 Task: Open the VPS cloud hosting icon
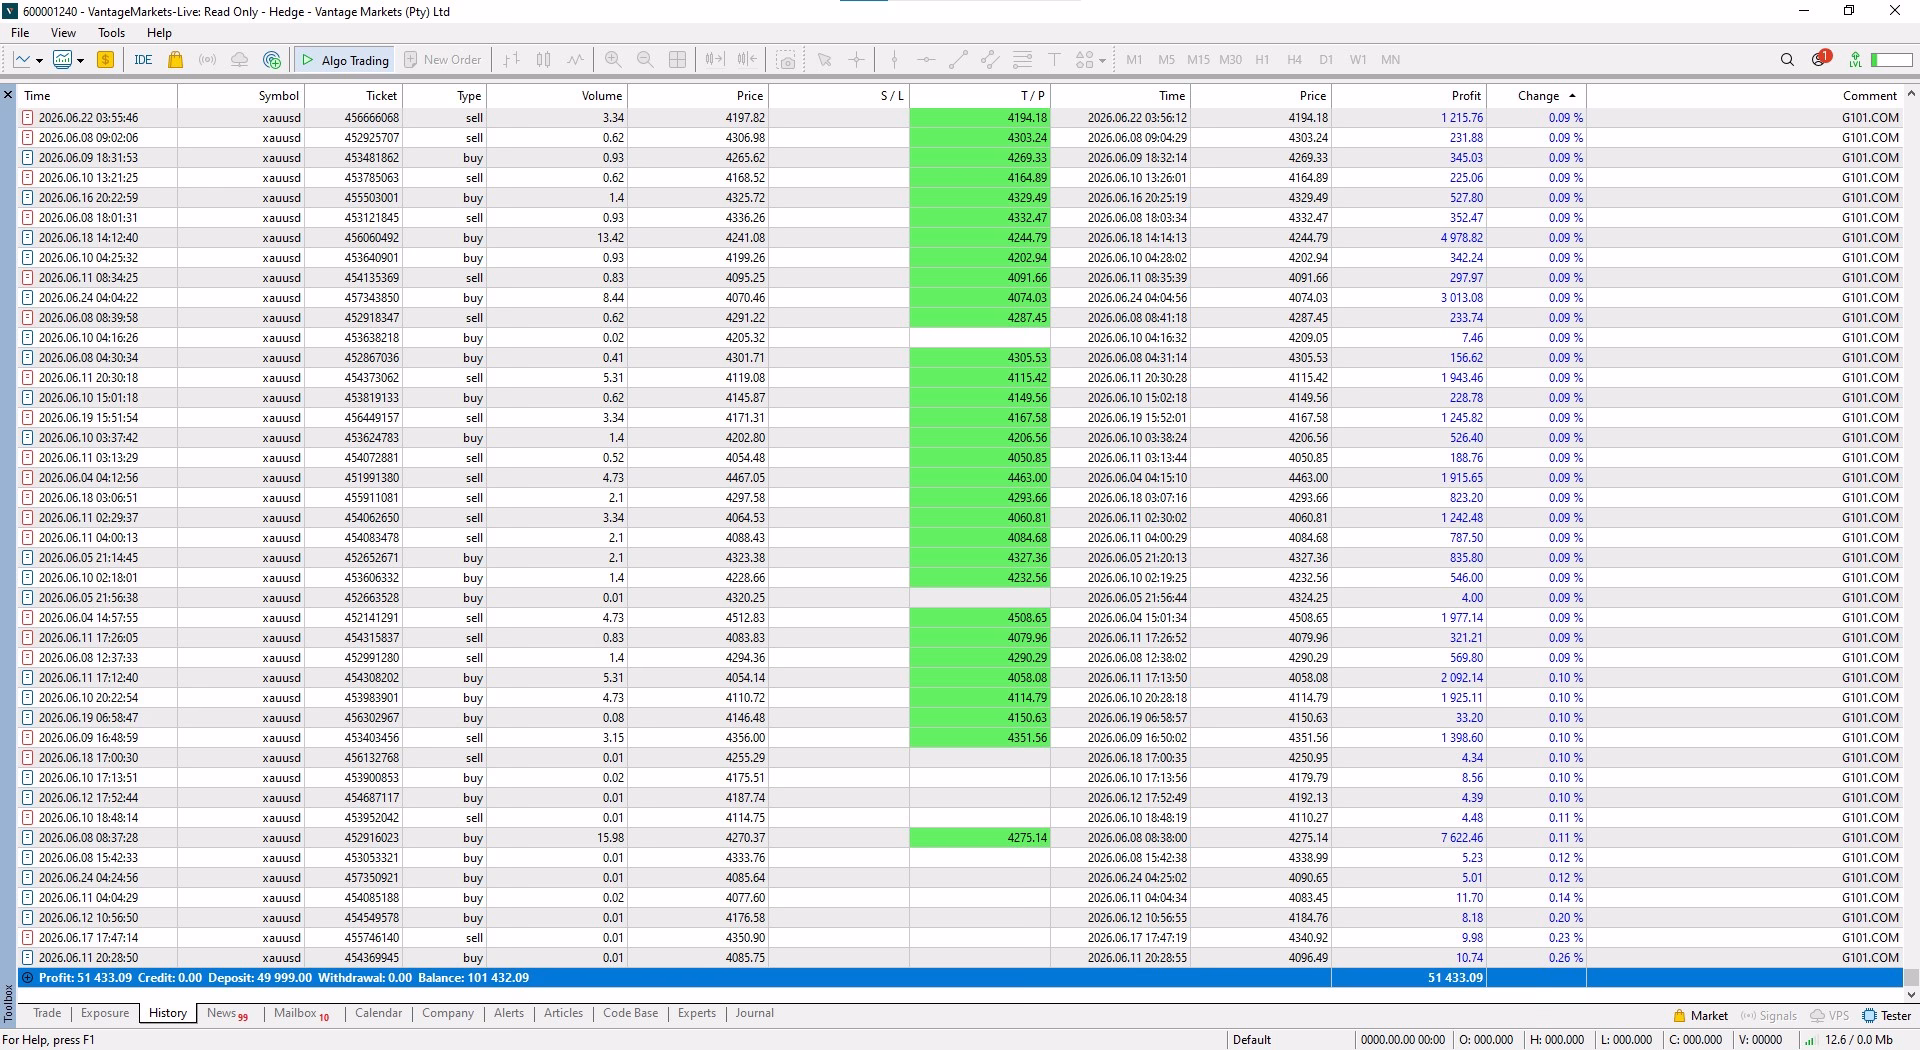point(239,60)
